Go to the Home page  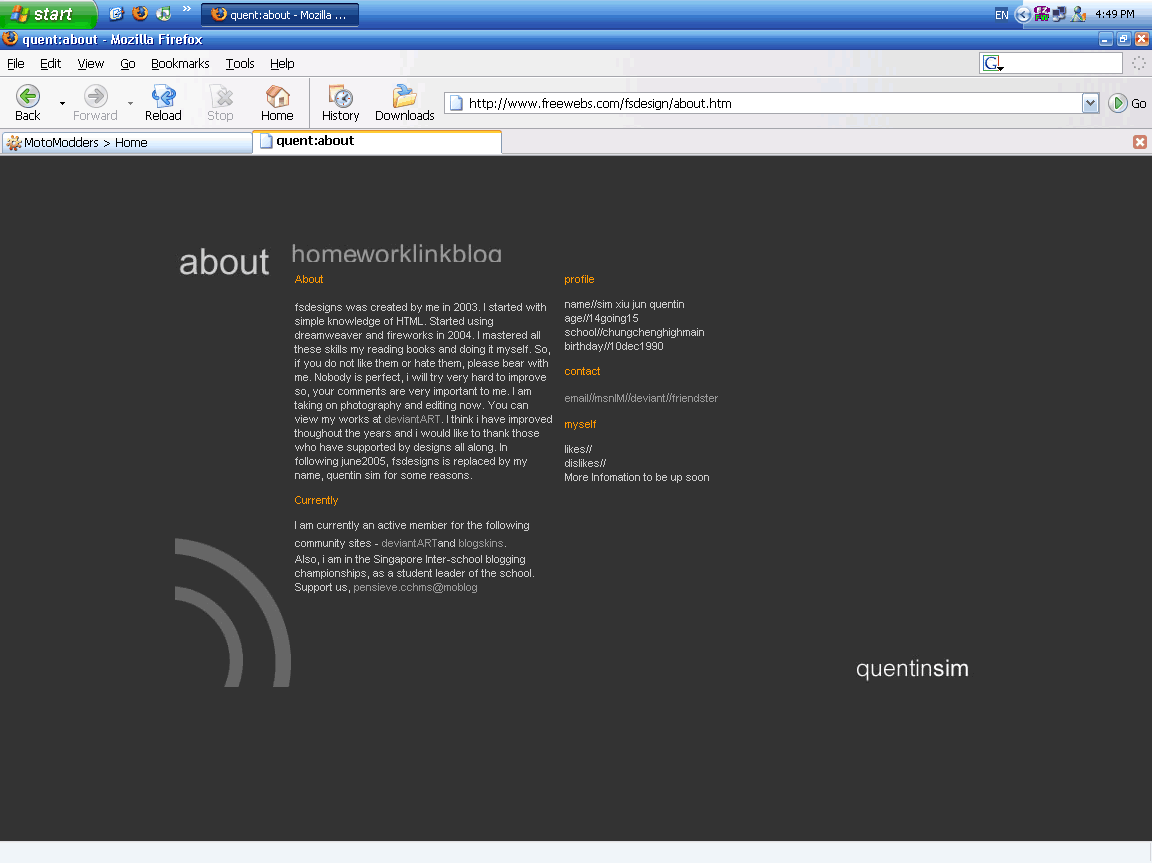click(277, 103)
